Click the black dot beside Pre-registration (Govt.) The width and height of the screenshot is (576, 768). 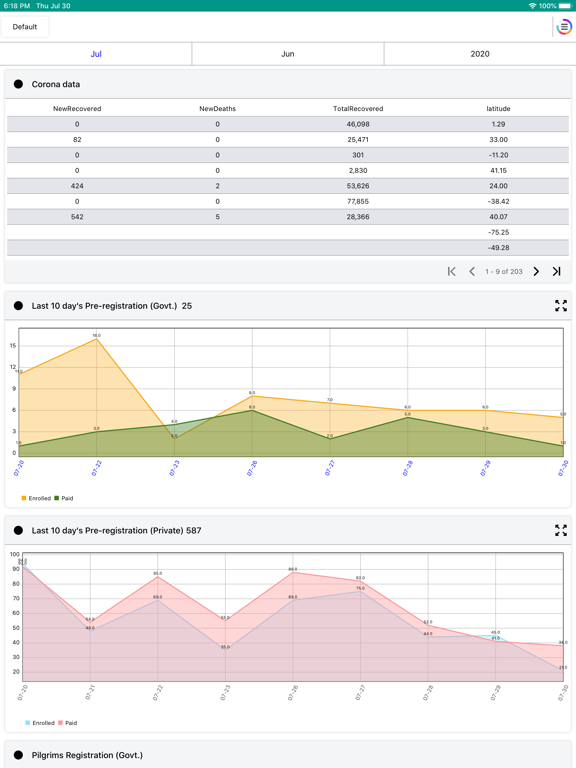click(19, 306)
